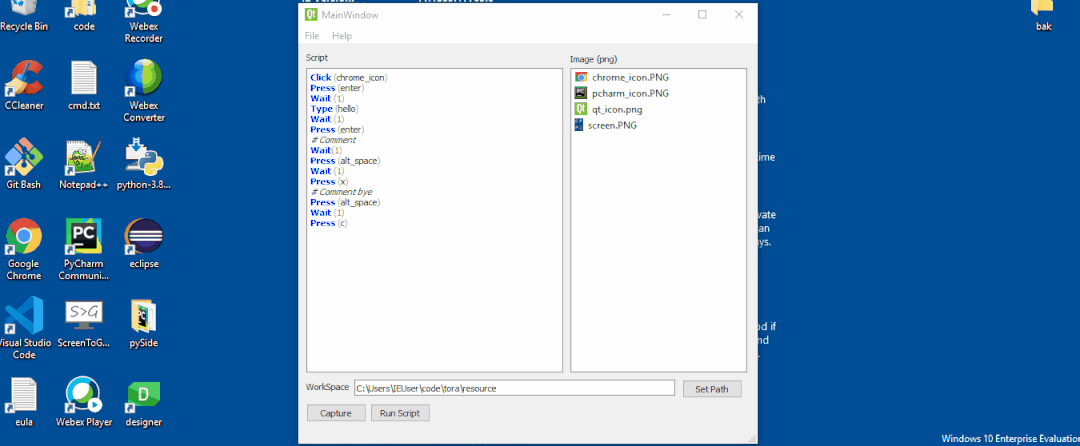Select the Webex Player desktop icon
Viewport: 1080px width, 446px height.
coord(84,402)
